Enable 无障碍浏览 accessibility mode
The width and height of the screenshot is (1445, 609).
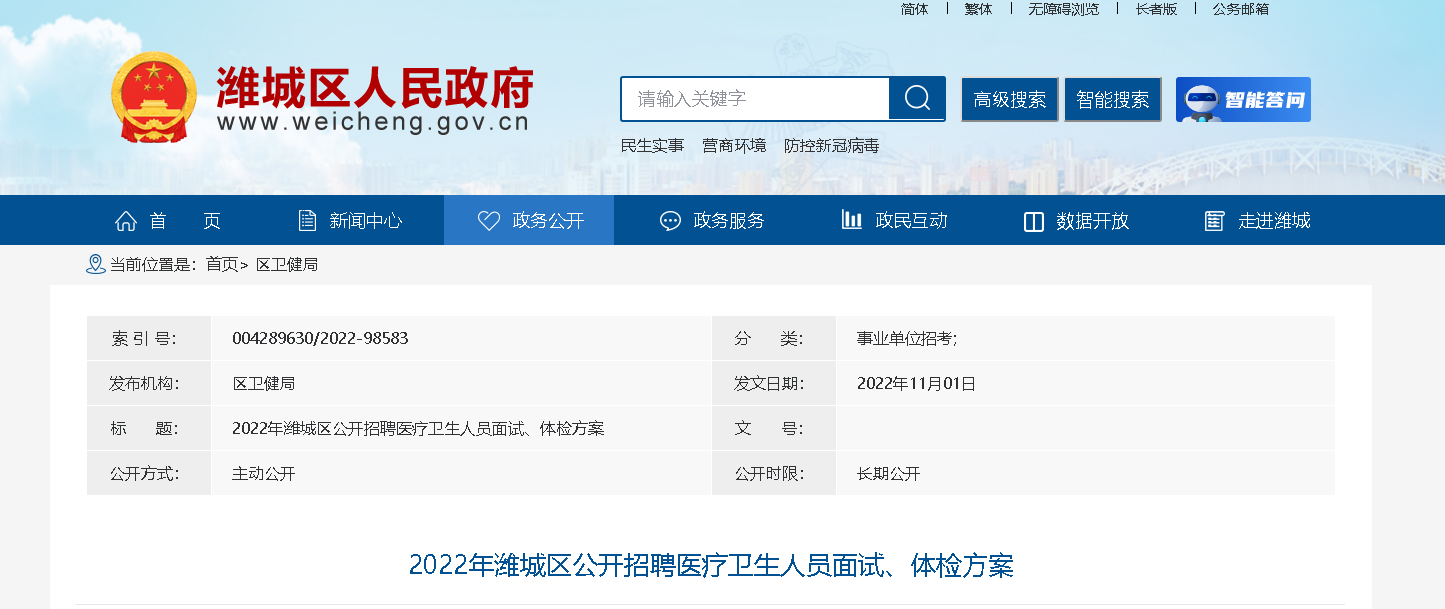click(1063, 9)
